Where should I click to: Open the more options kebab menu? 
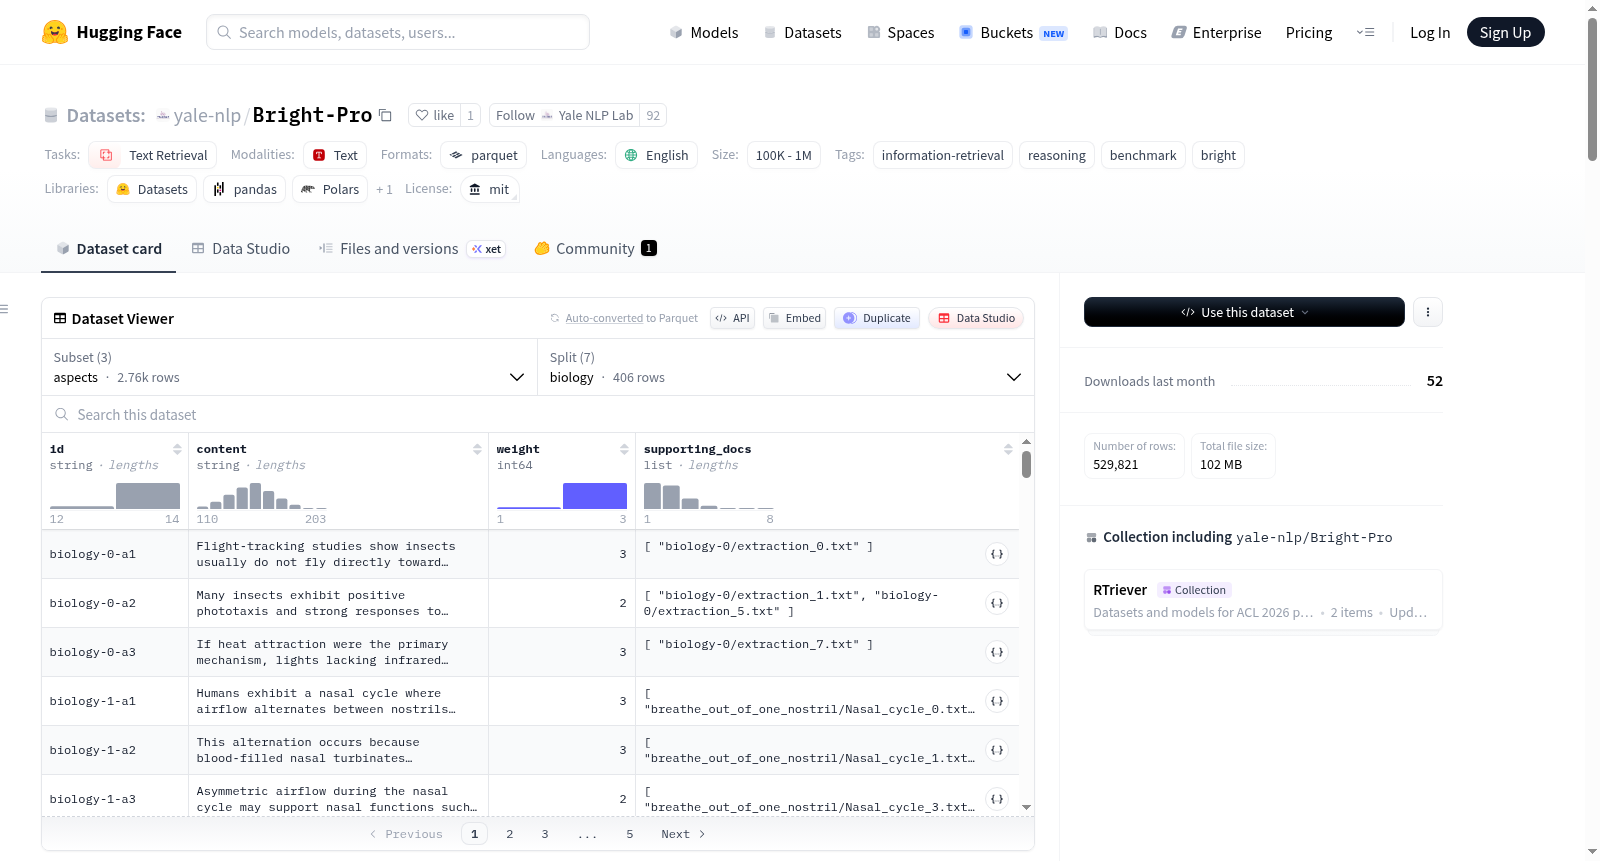click(x=1427, y=312)
